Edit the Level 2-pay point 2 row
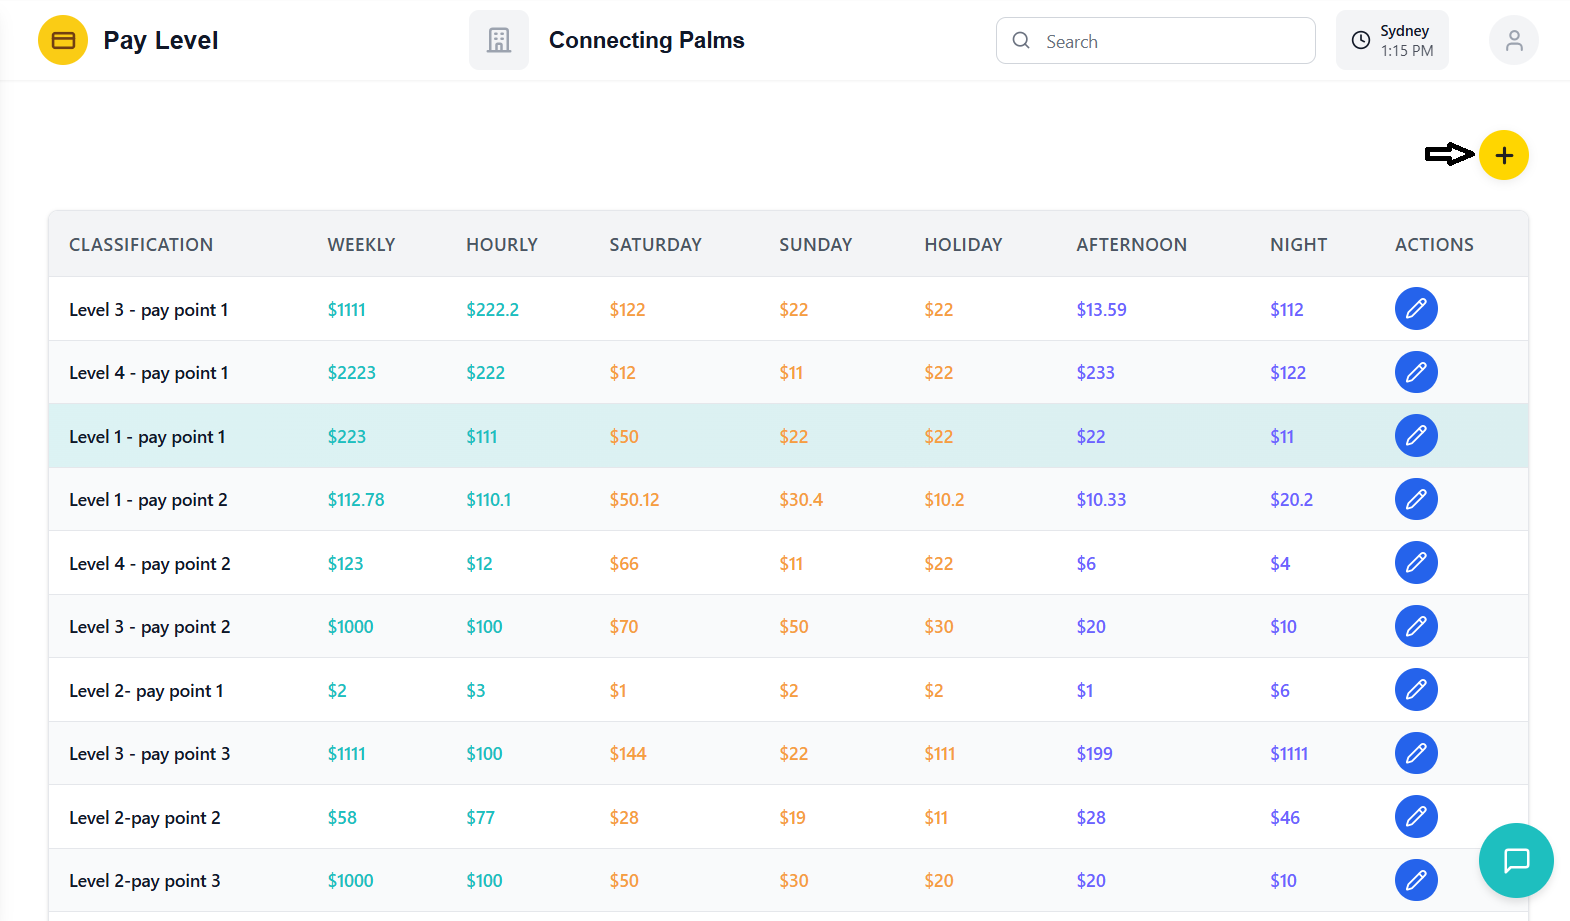This screenshot has width=1570, height=921. point(1415,817)
